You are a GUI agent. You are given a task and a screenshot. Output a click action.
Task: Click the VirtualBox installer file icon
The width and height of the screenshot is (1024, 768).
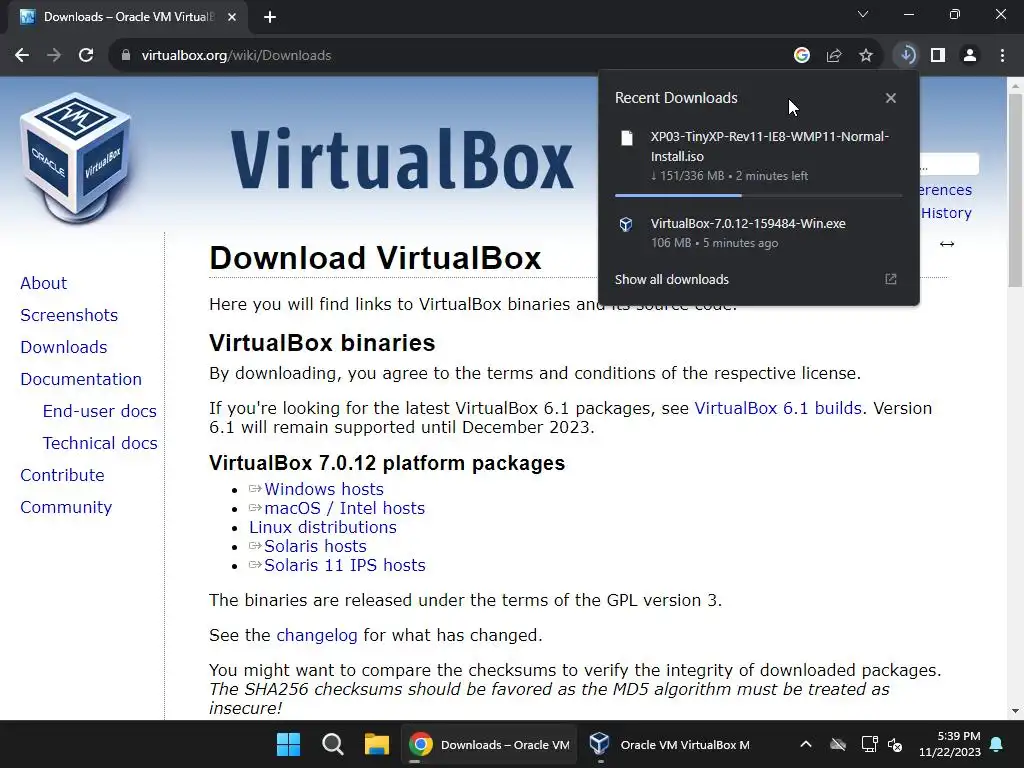pyautogui.click(x=626, y=225)
